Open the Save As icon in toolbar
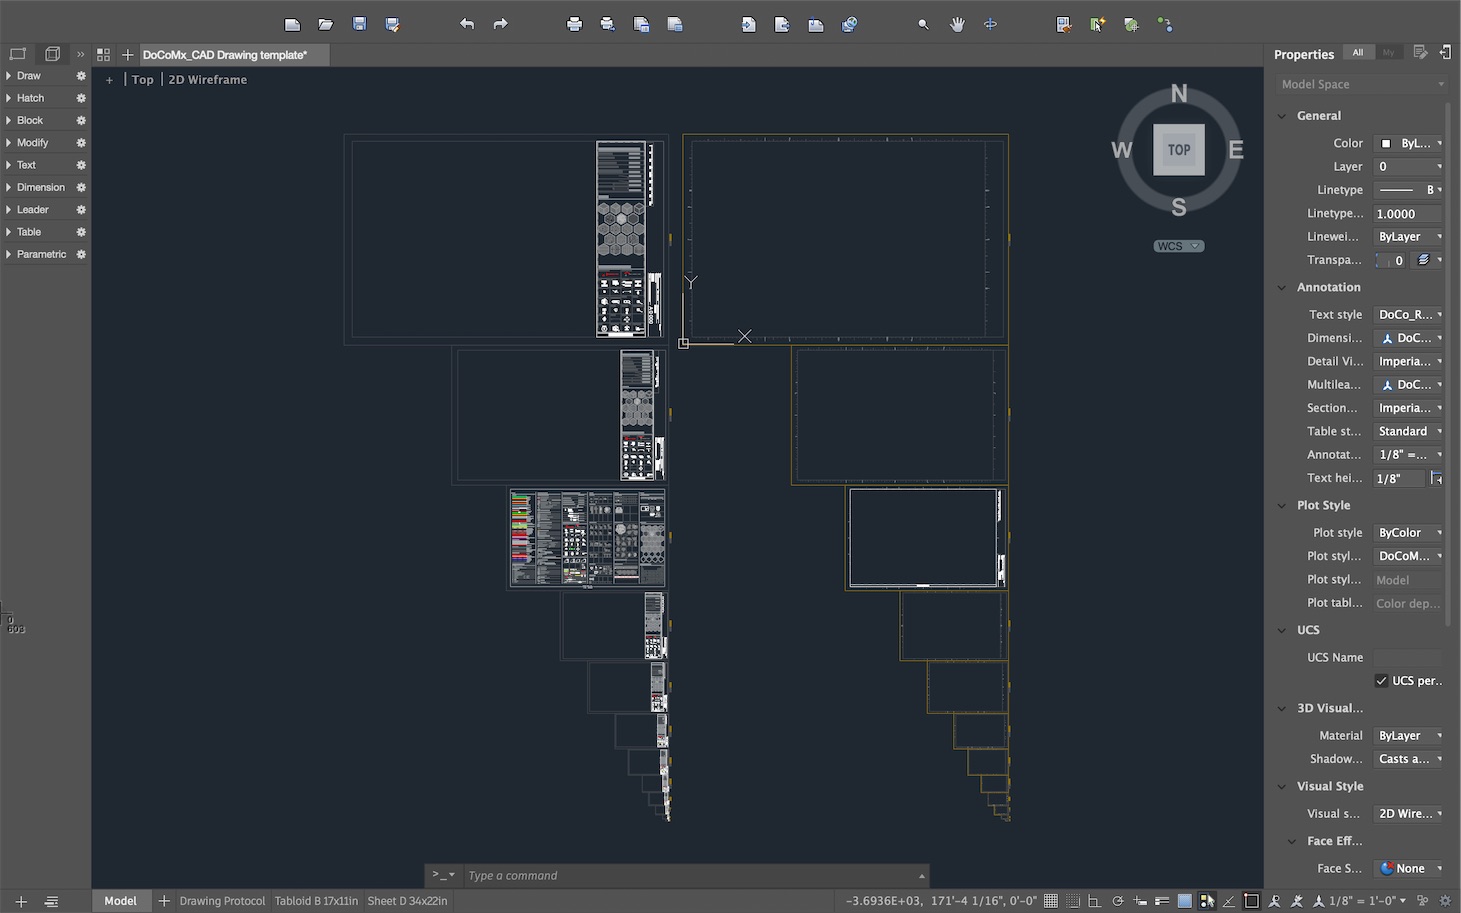Screen dimensions: 1461x913 tap(393, 24)
